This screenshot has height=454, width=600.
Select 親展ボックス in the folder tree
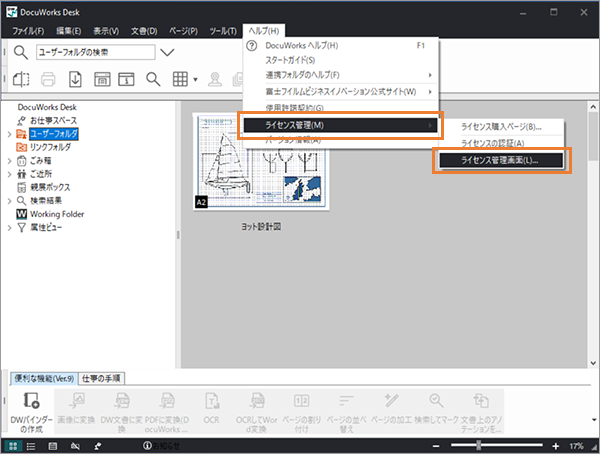click(50, 187)
